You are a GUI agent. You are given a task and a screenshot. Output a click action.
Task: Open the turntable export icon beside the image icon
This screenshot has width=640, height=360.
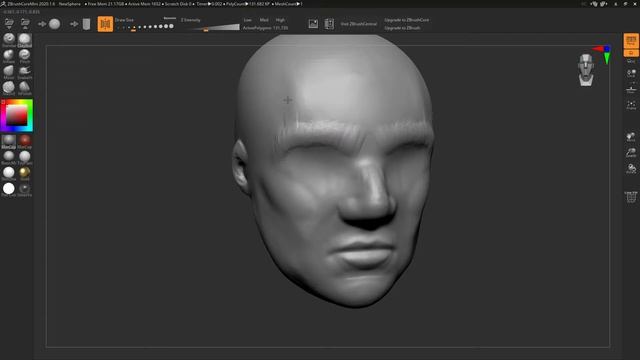[329, 24]
